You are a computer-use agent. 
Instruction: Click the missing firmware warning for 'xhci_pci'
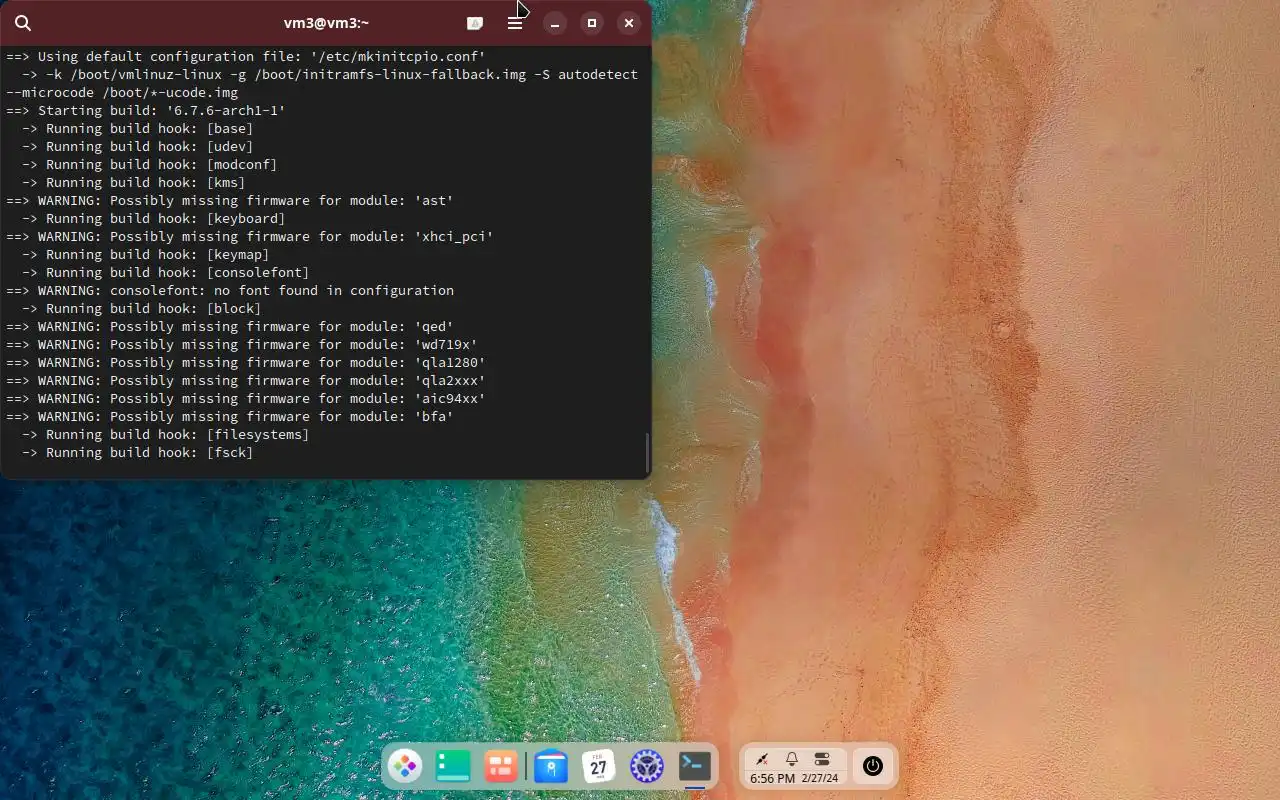click(250, 237)
